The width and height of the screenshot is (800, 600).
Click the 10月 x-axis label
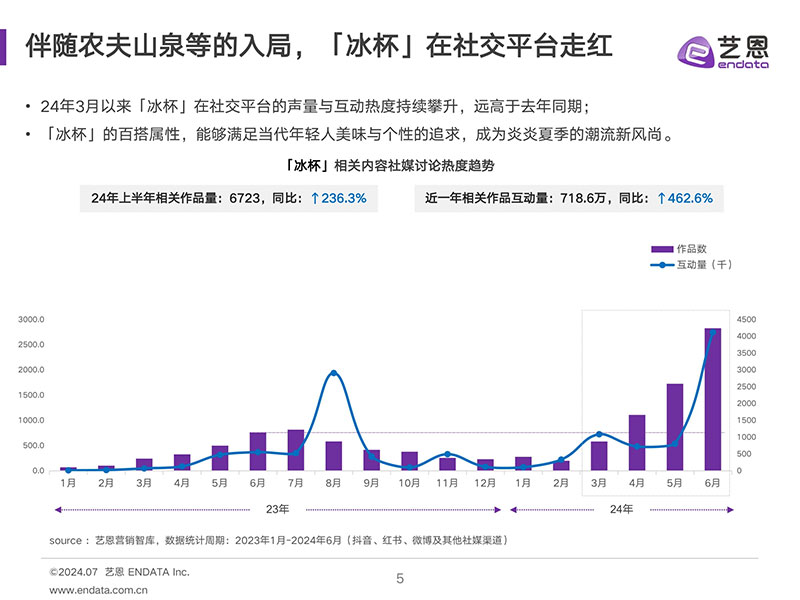(x=409, y=483)
